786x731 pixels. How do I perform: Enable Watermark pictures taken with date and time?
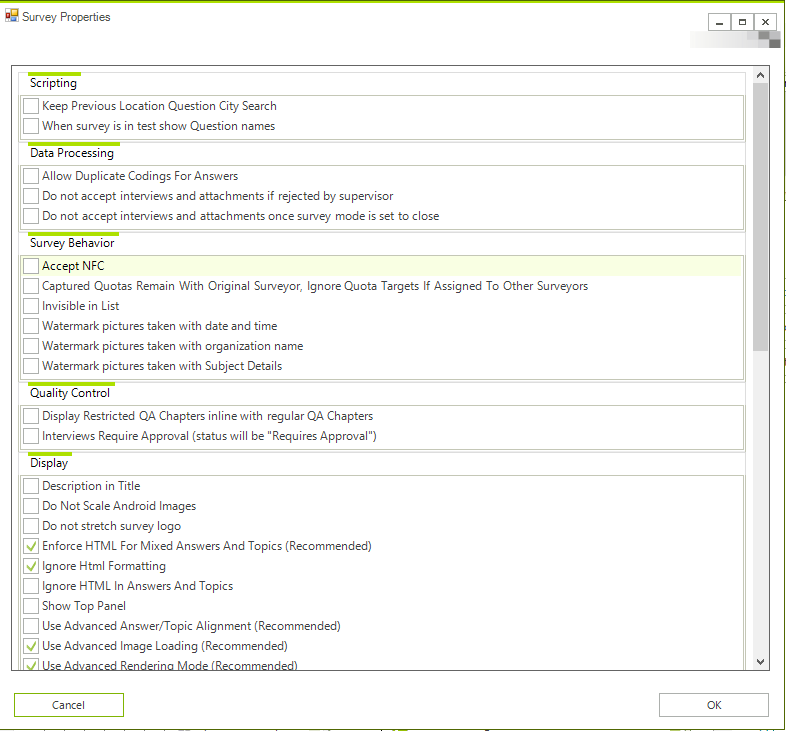coord(31,326)
